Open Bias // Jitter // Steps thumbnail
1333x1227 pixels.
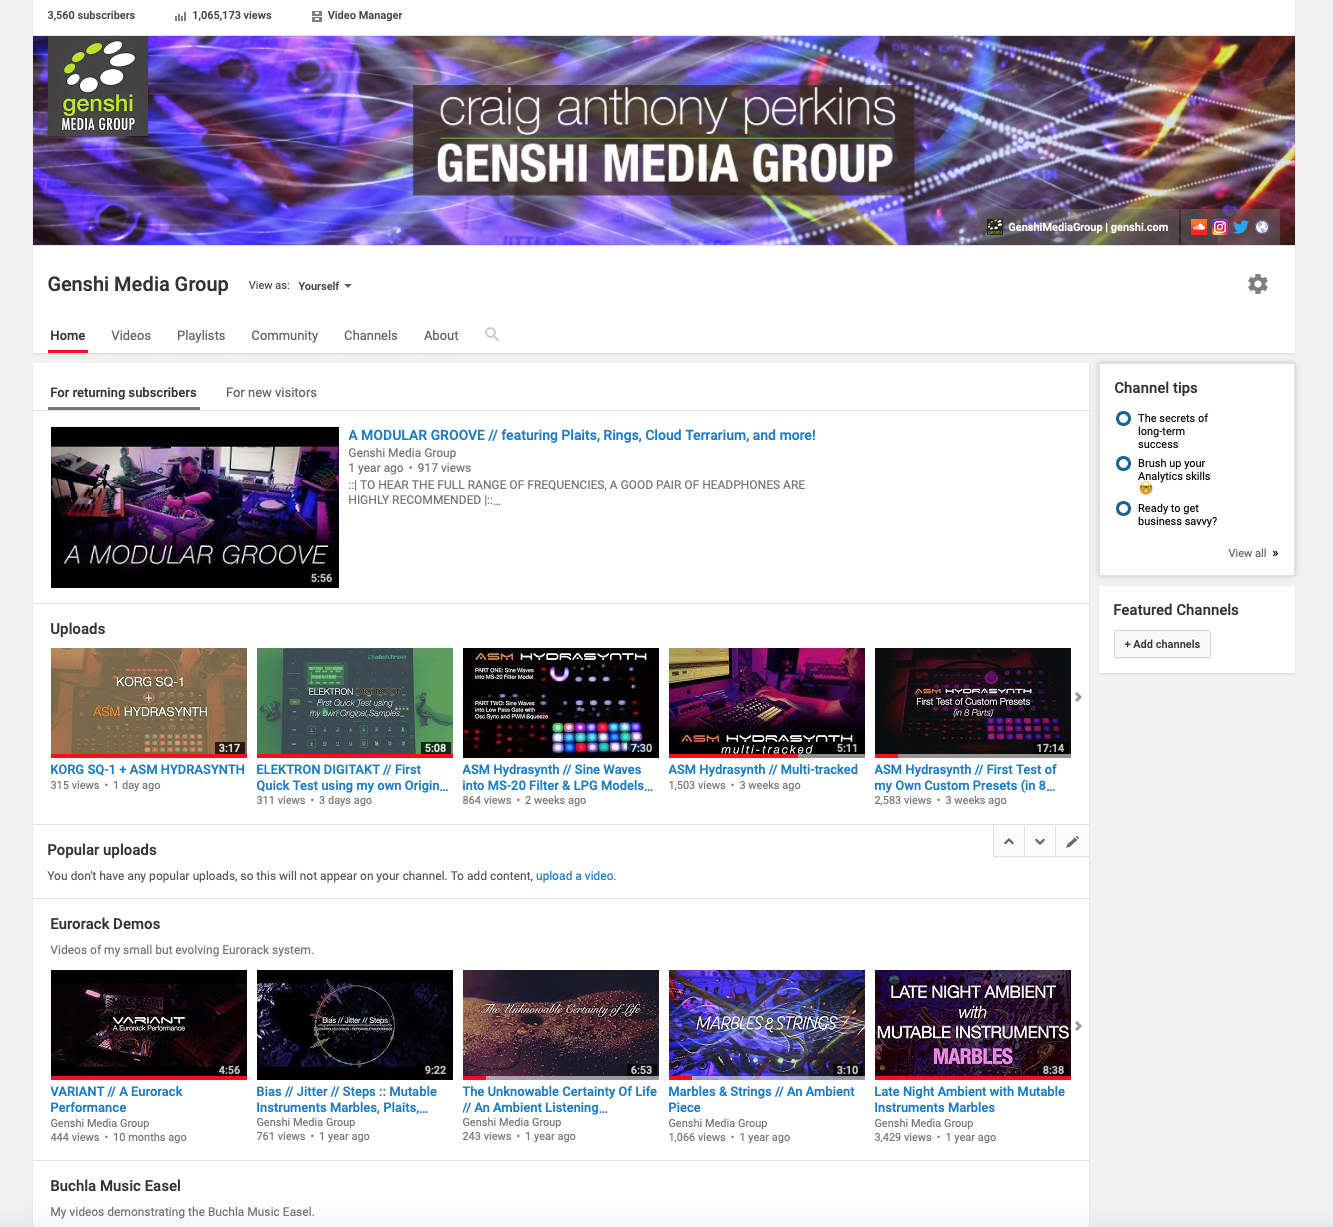click(x=355, y=1024)
